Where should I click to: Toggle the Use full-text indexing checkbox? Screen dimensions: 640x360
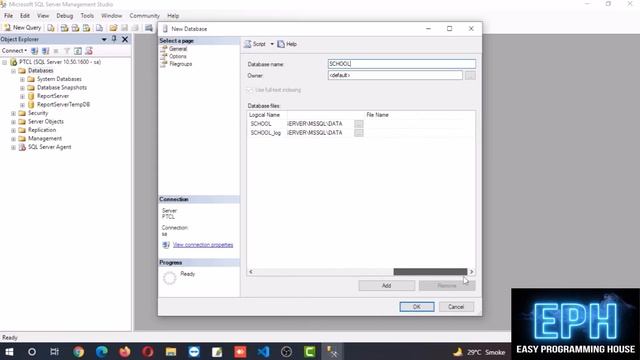pos(250,90)
